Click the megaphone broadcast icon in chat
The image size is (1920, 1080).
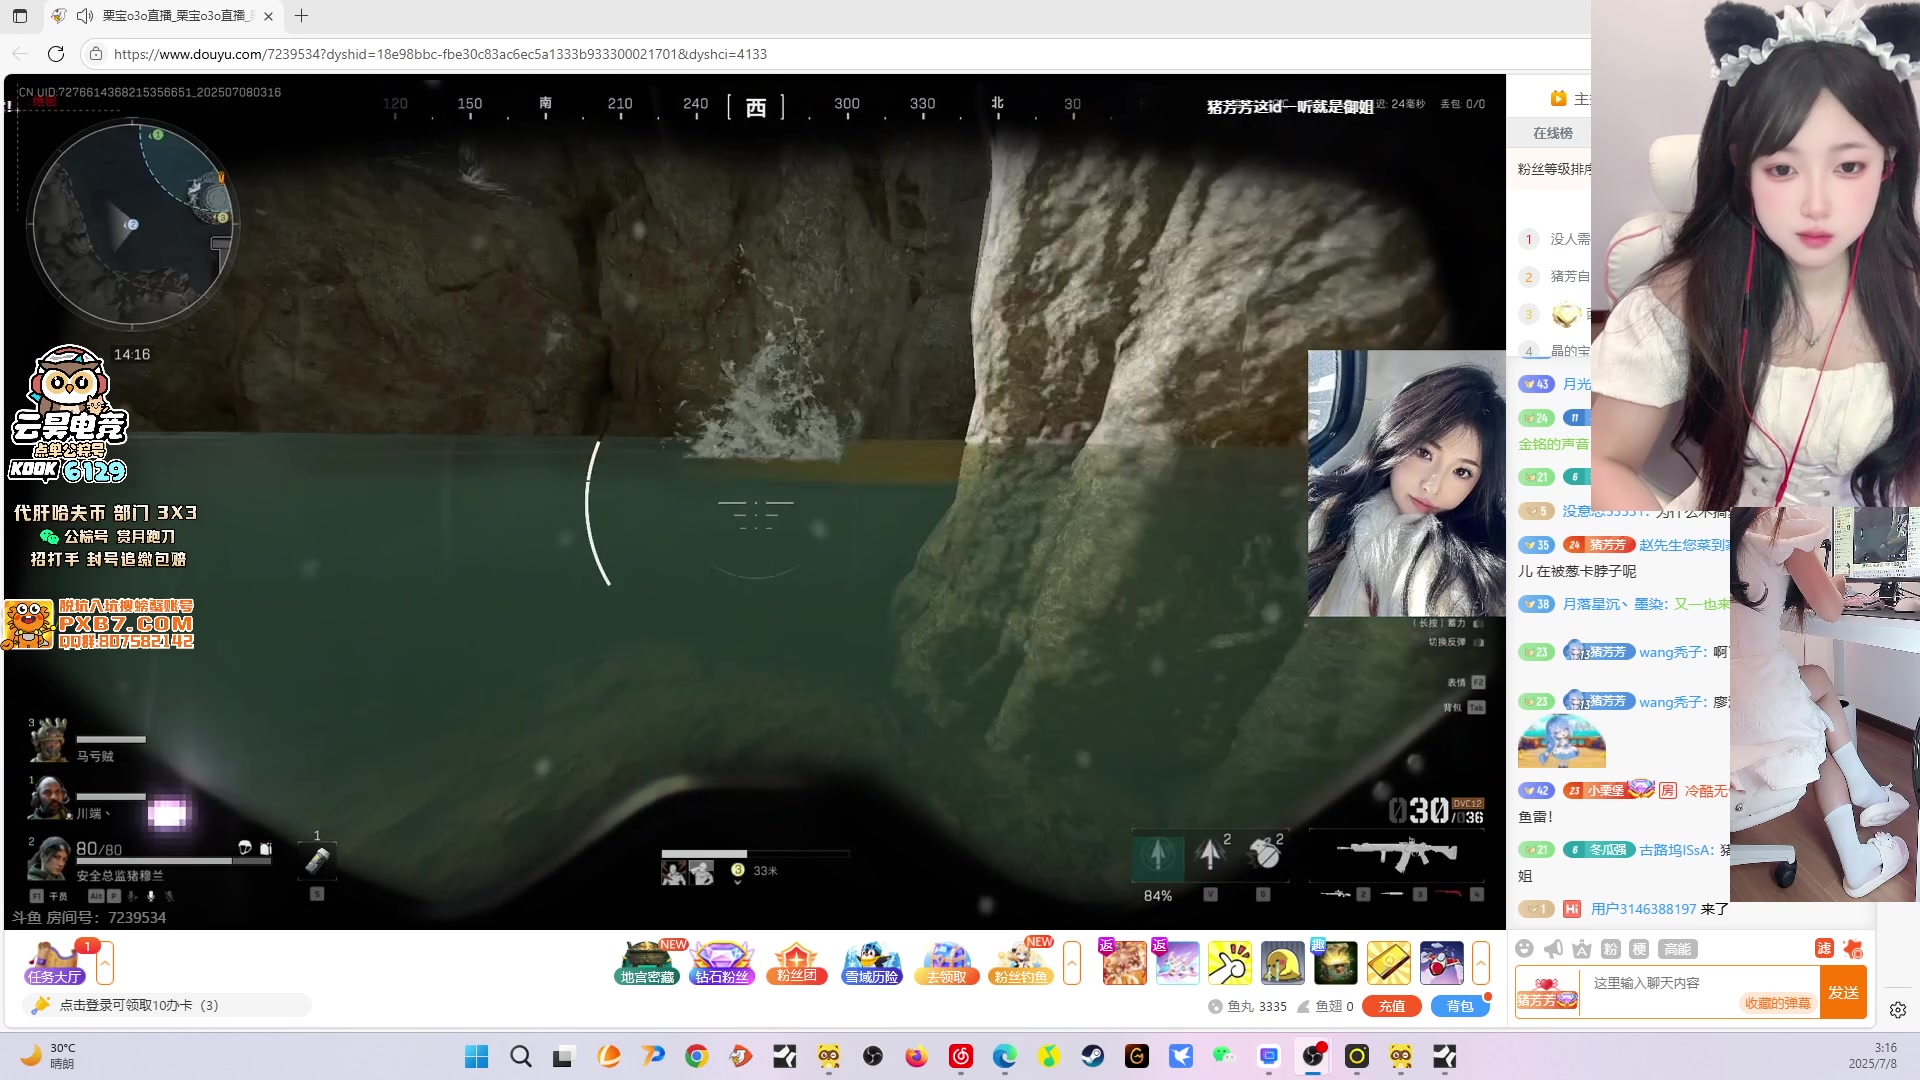tap(1553, 948)
